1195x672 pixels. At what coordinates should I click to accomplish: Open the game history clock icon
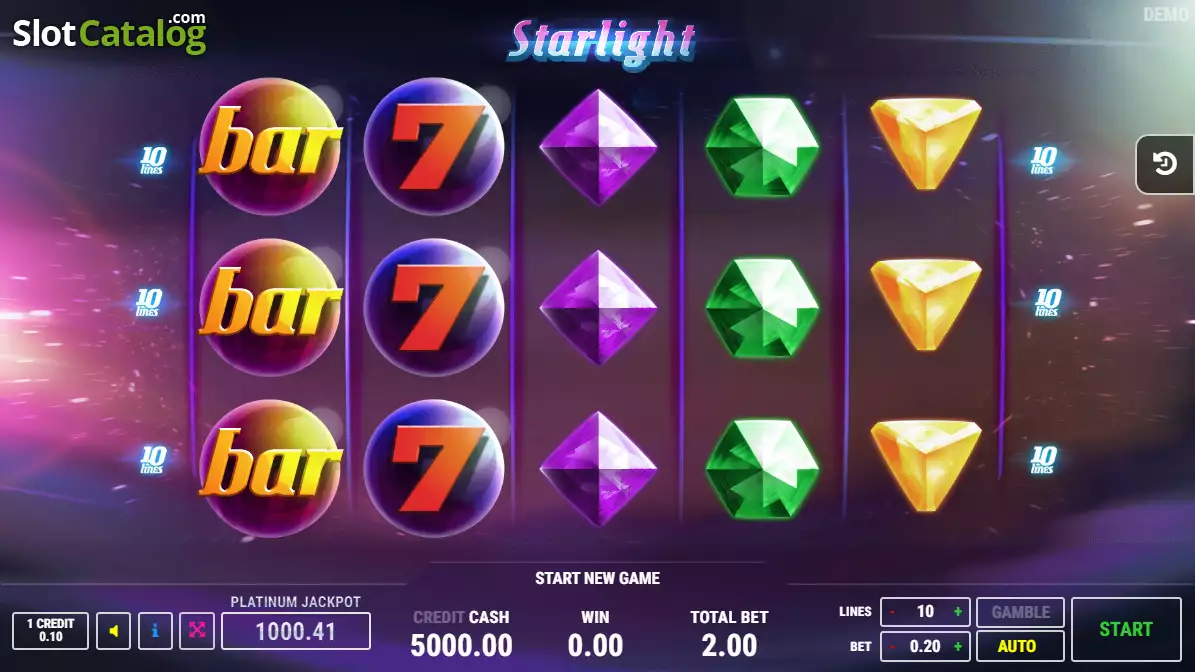[1164, 164]
